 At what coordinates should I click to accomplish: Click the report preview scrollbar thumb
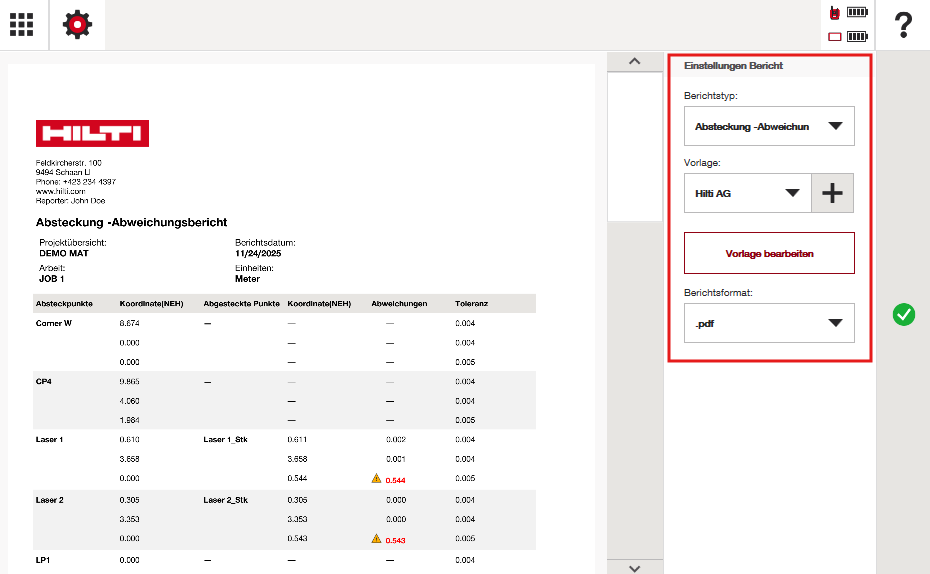click(x=634, y=145)
